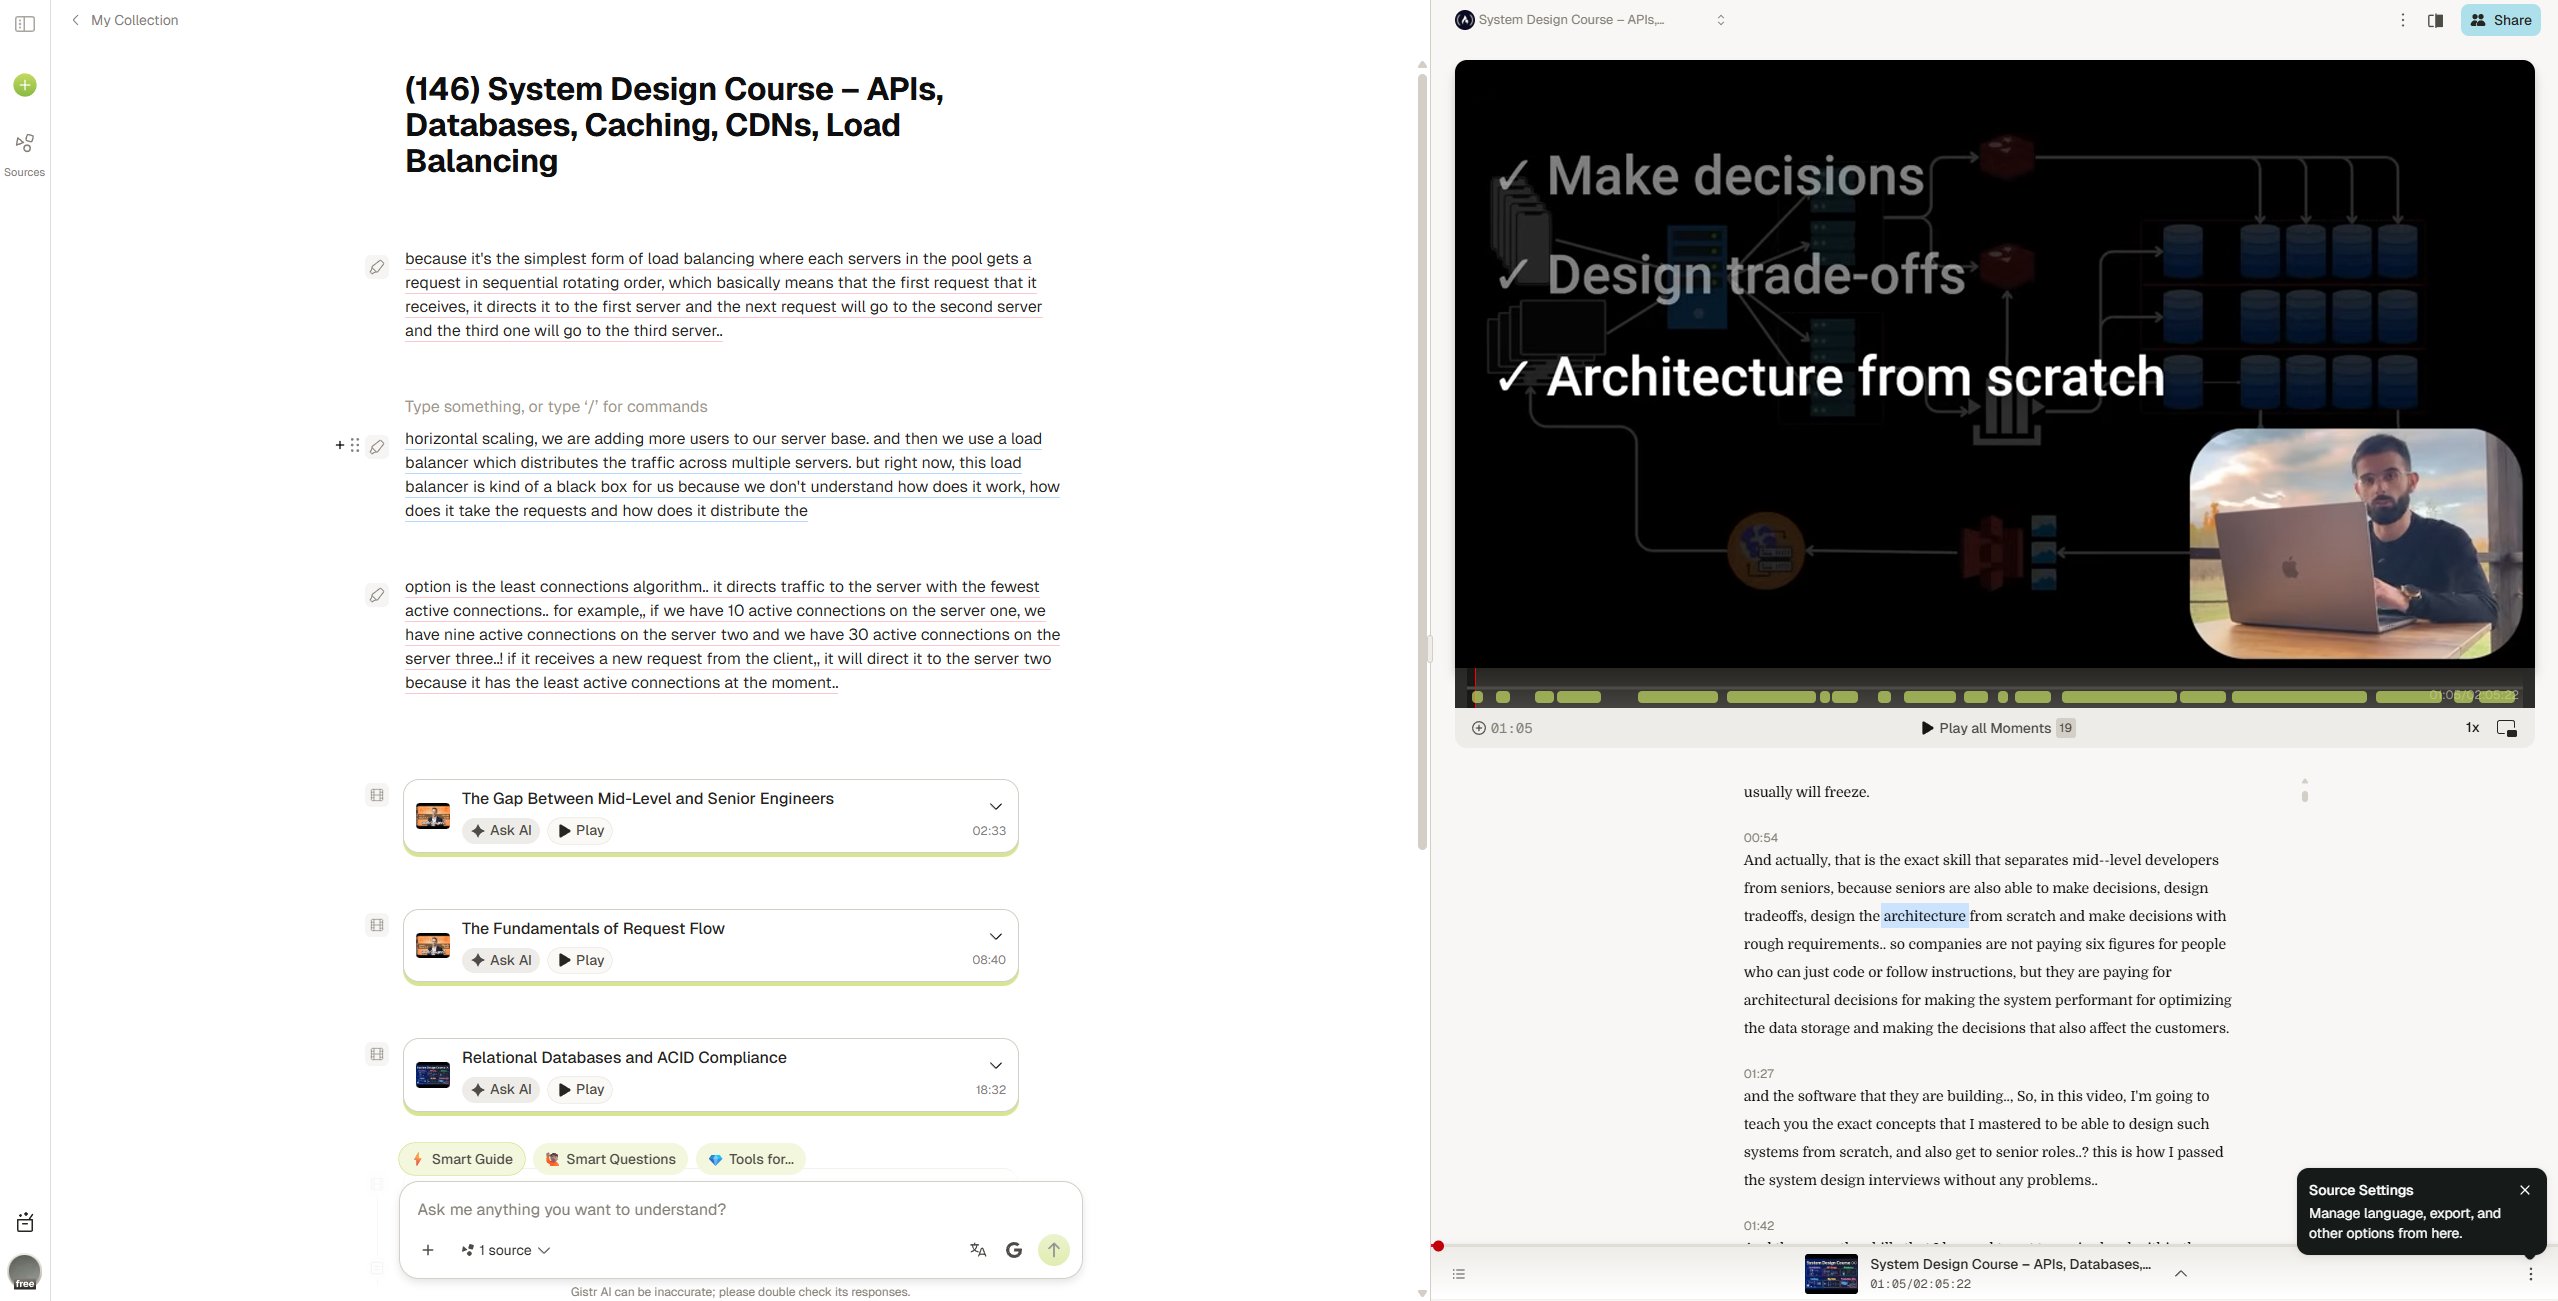Click plus icon to add block near horizontal scaling
2558x1301 pixels.
(340, 445)
